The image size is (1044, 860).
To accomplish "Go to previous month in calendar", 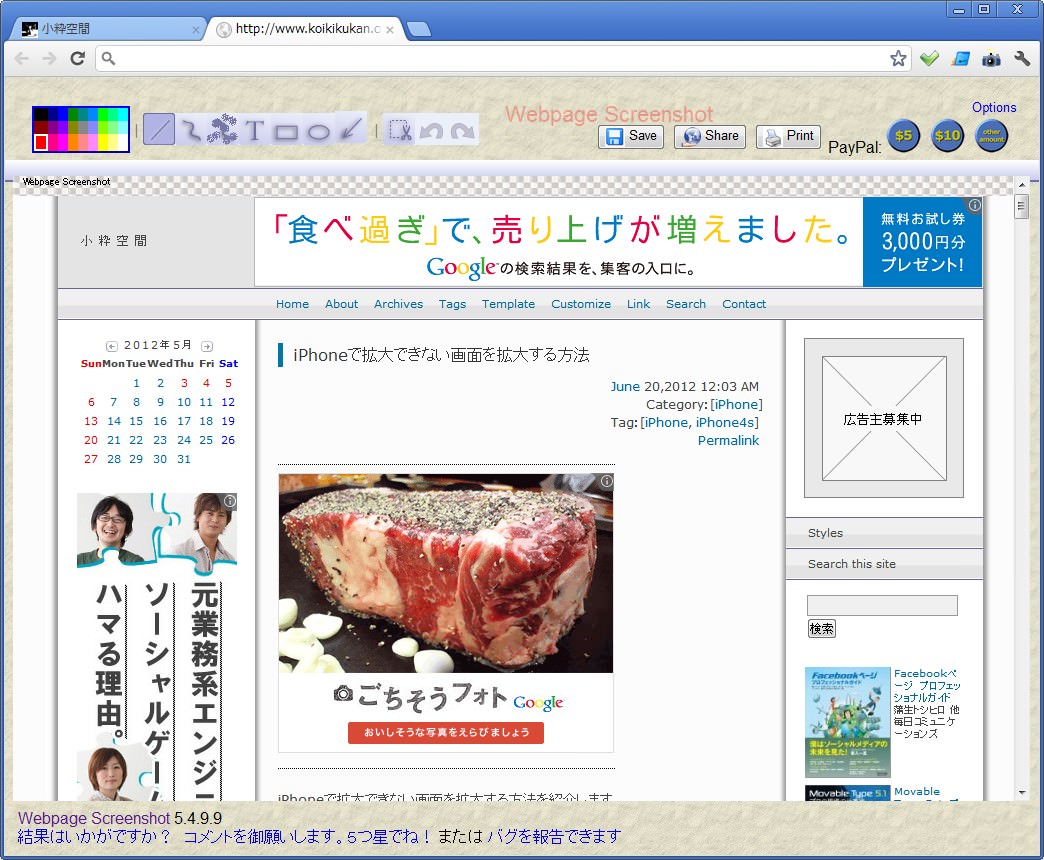I will [112, 346].
